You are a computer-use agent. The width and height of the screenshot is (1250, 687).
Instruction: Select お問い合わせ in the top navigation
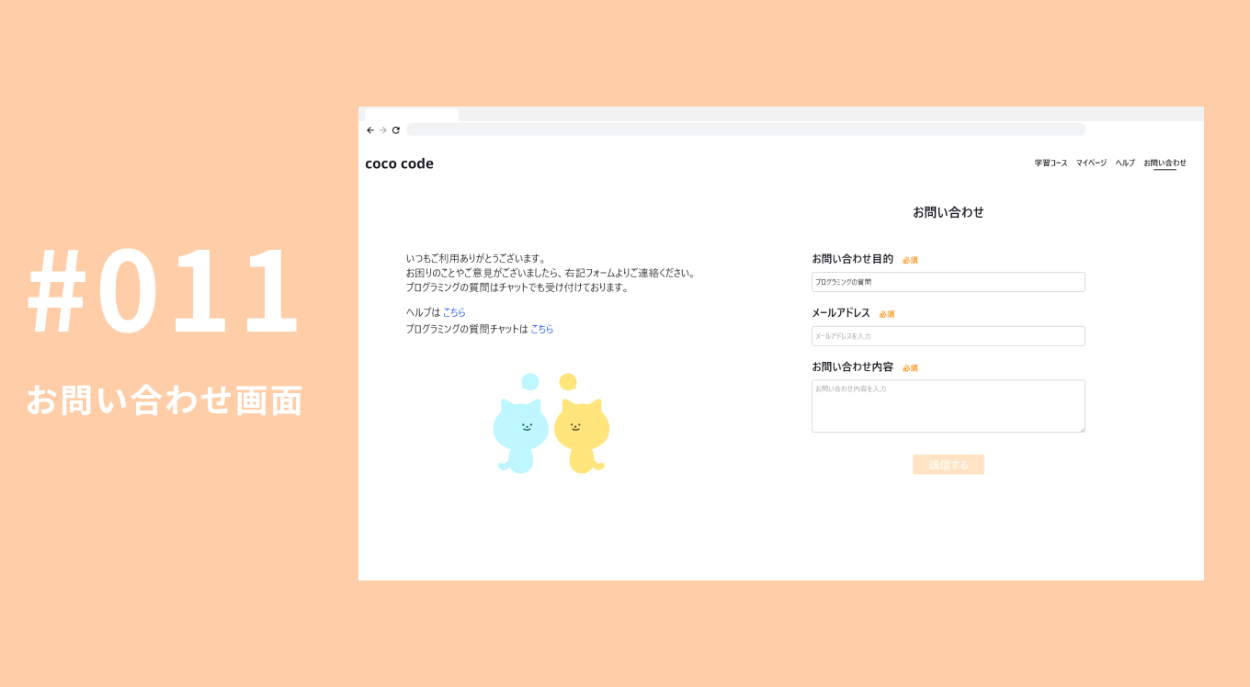(x=1165, y=163)
